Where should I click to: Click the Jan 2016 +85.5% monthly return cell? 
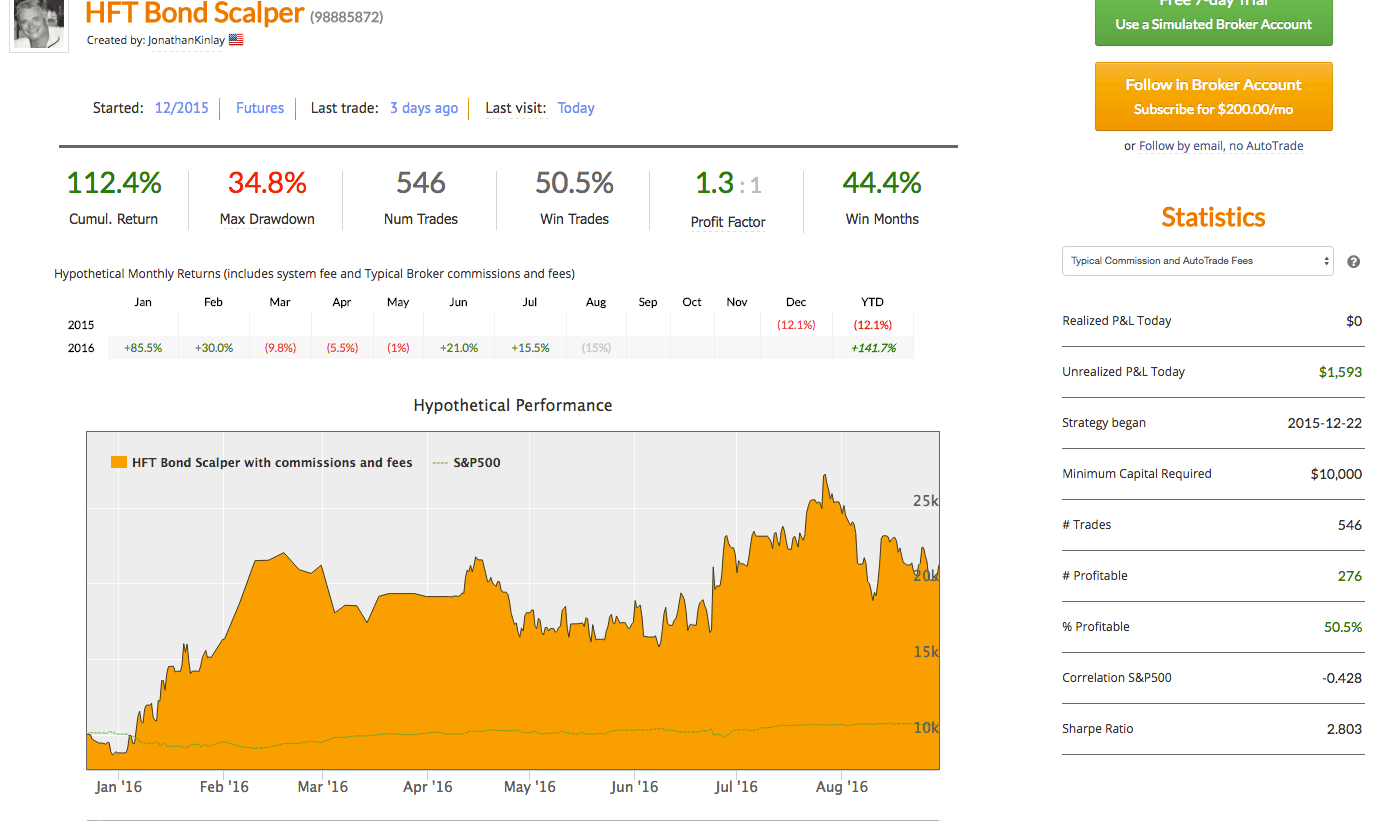143,348
